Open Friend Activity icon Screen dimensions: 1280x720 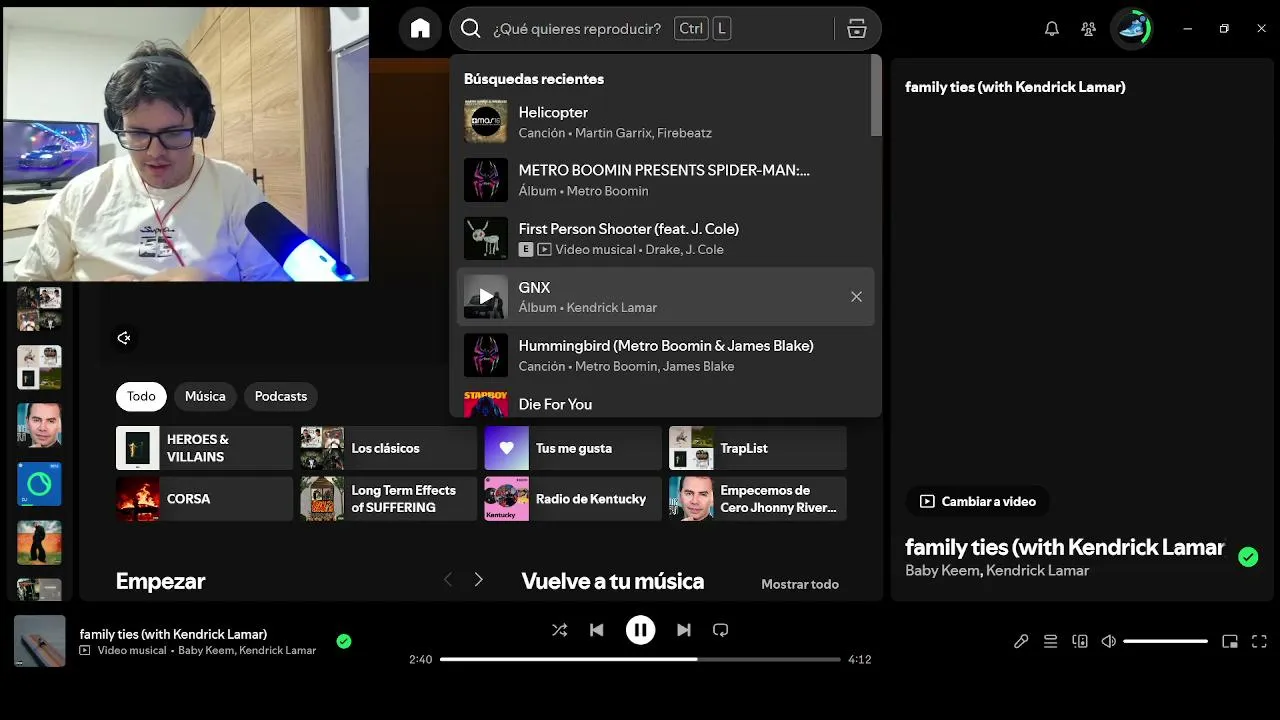[1089, 29]
